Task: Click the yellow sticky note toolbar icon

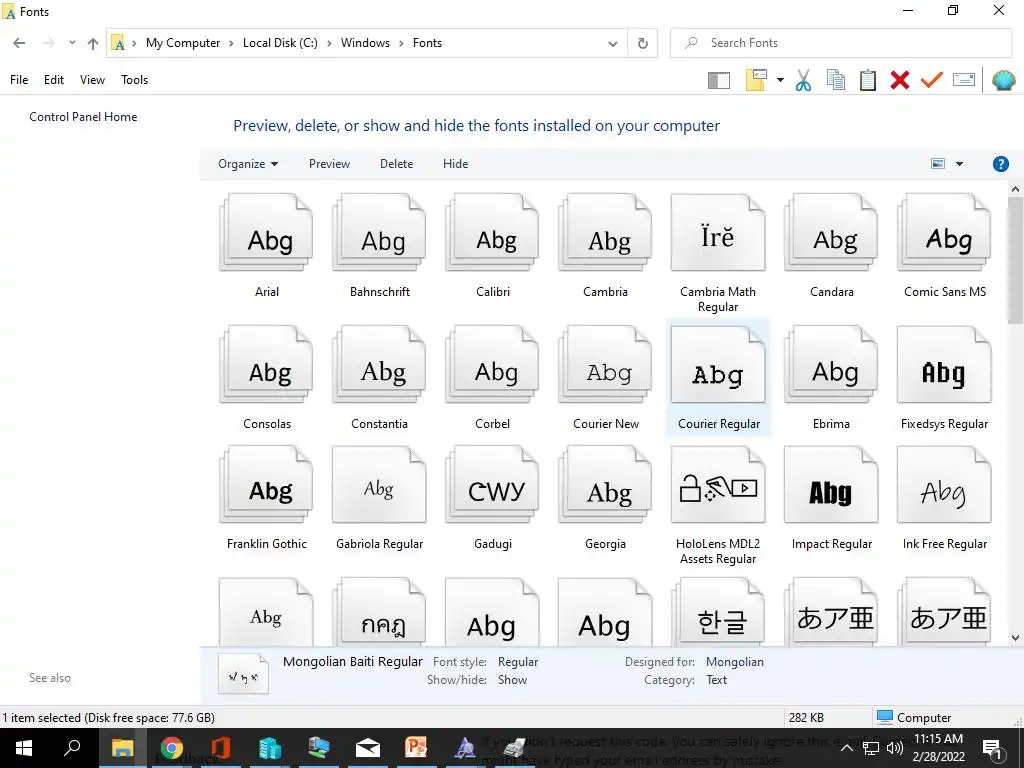Action: (756, 80)
